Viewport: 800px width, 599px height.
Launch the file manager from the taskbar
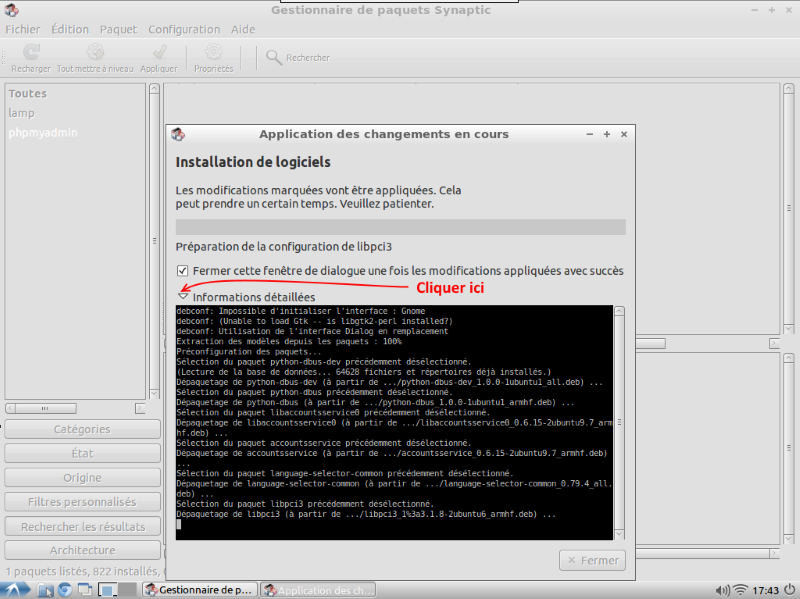coord(45,590)
